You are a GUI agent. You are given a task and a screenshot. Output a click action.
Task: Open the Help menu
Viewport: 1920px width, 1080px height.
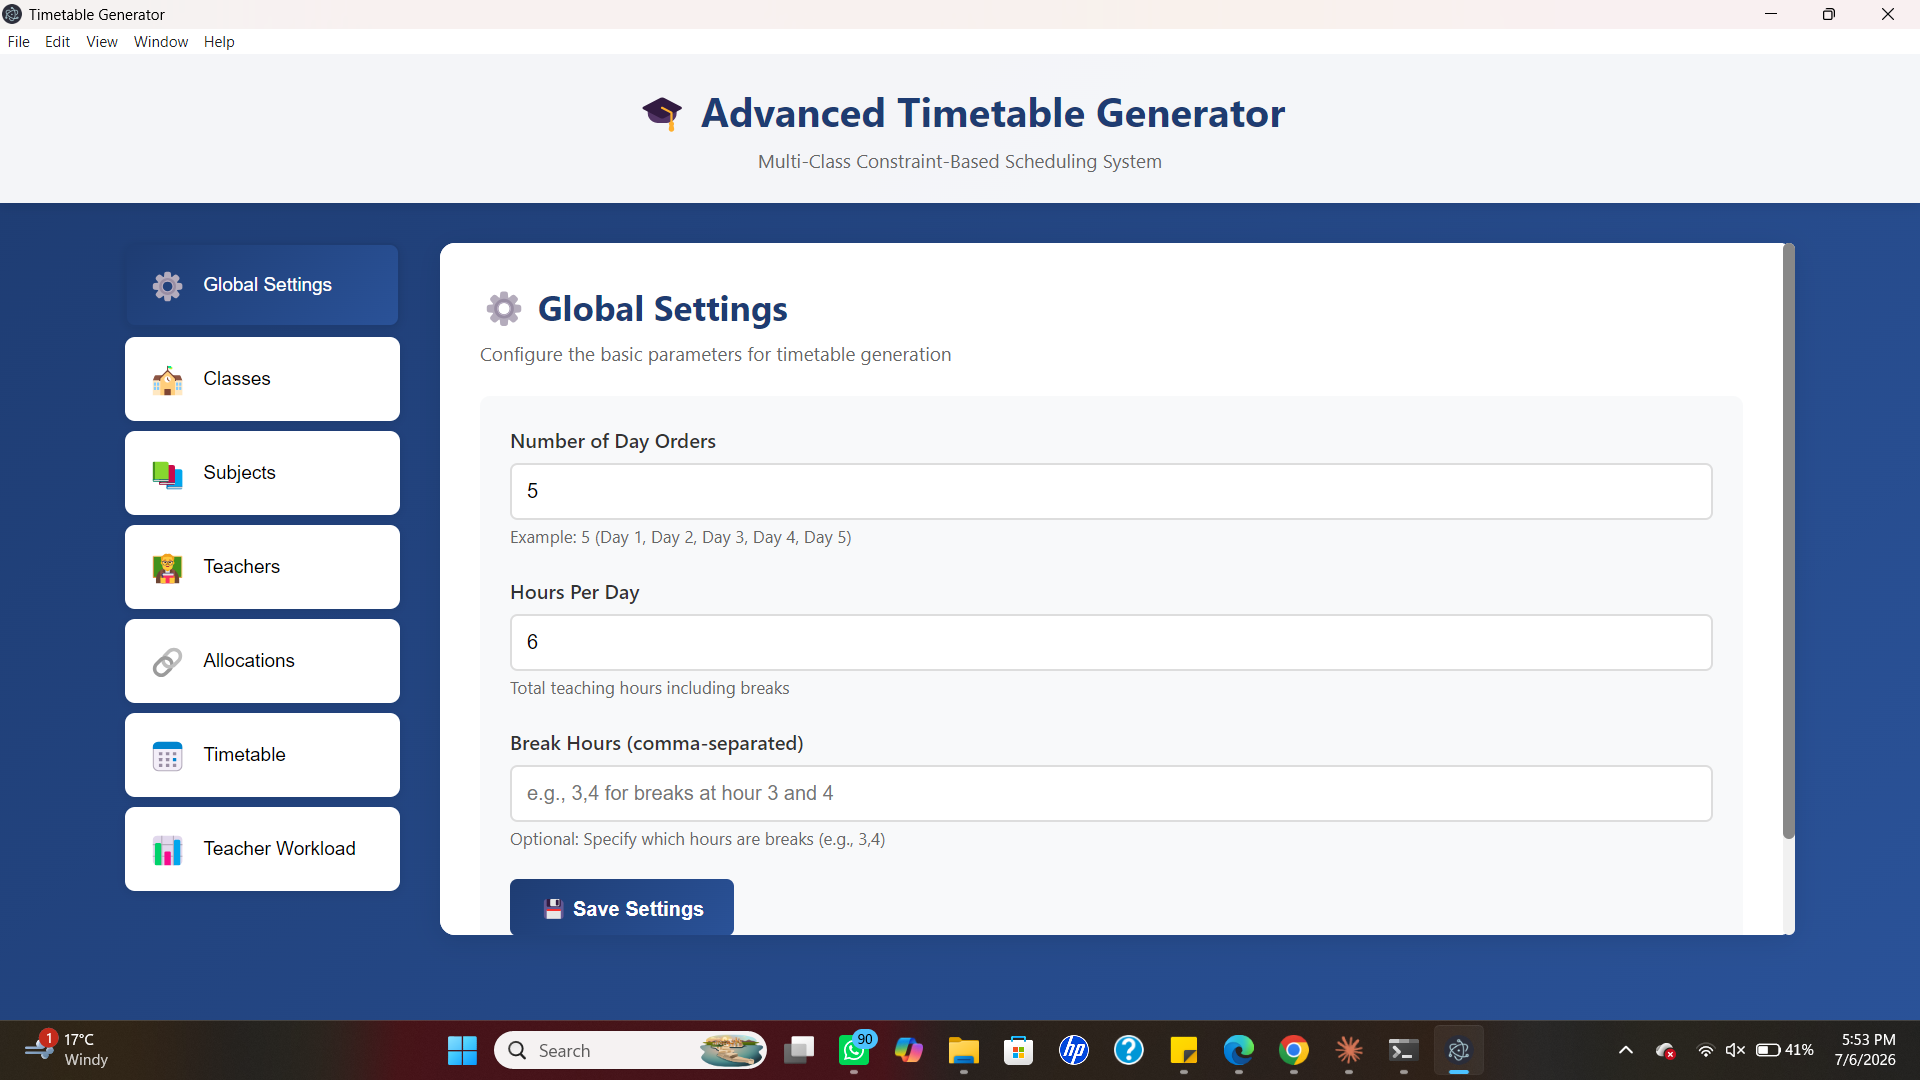coord(219,42)
